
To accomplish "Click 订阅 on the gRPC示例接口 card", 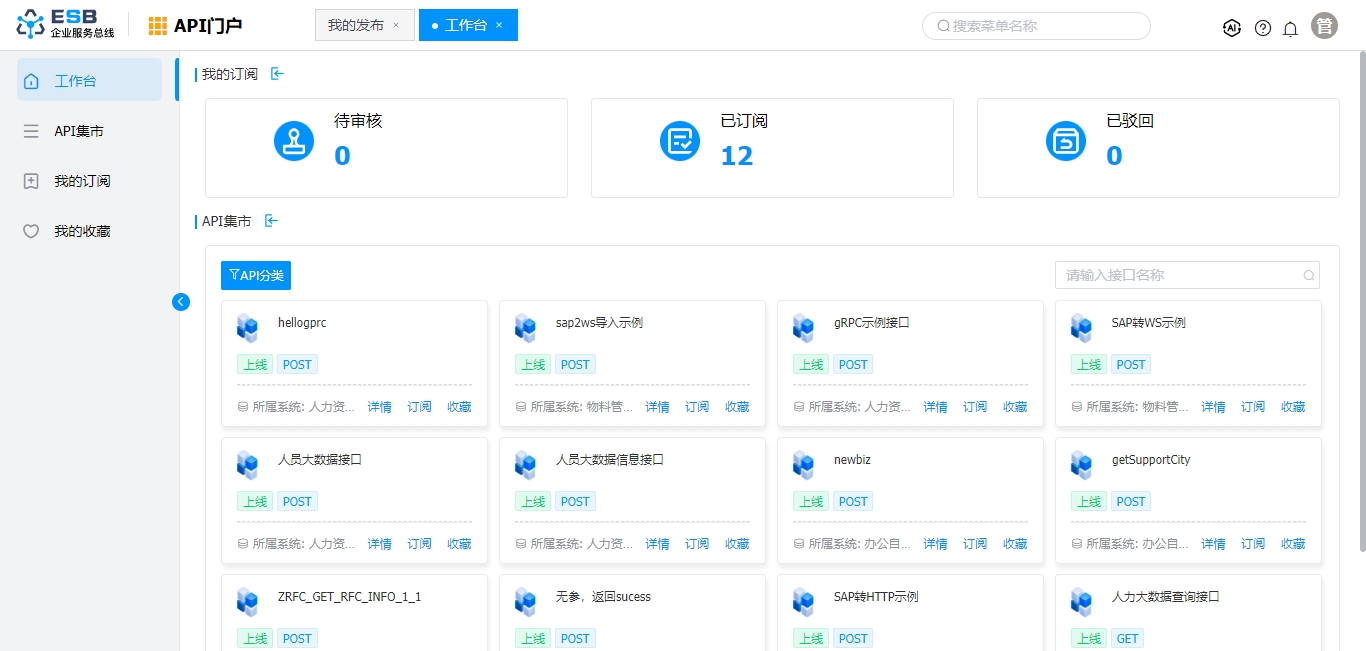I will click(x=975, y=407).
